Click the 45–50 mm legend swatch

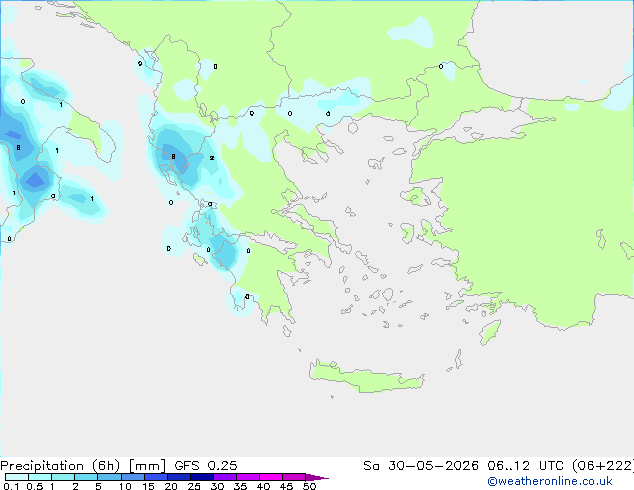pyautogui.click(x=294, y=477)
